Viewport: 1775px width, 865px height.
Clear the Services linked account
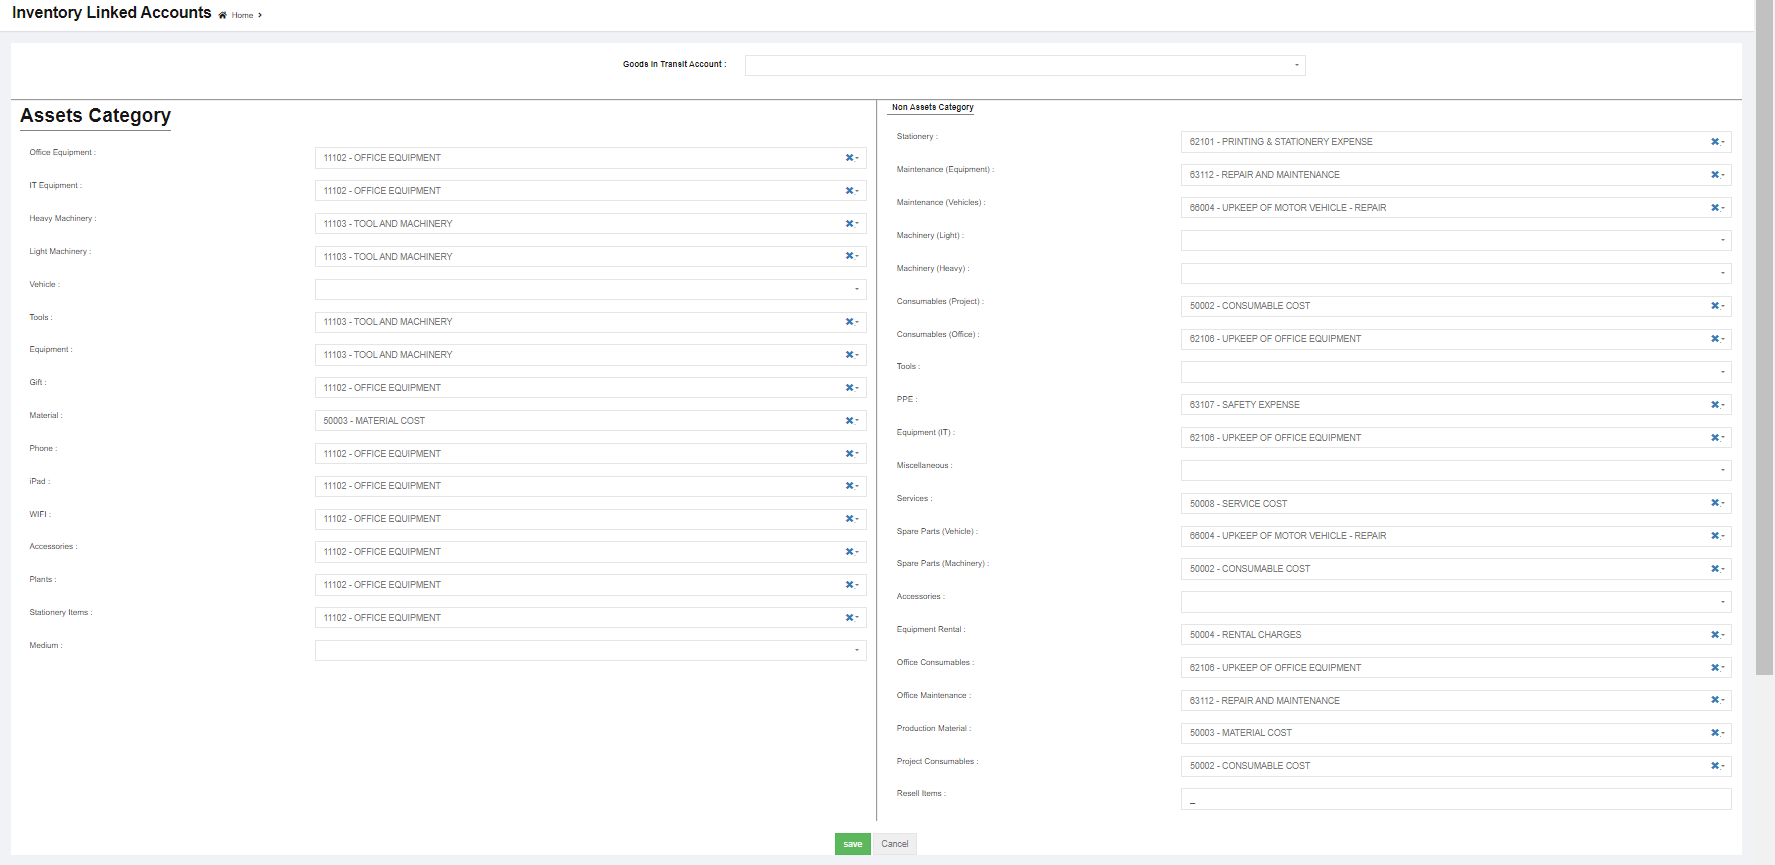[1714, 503]
